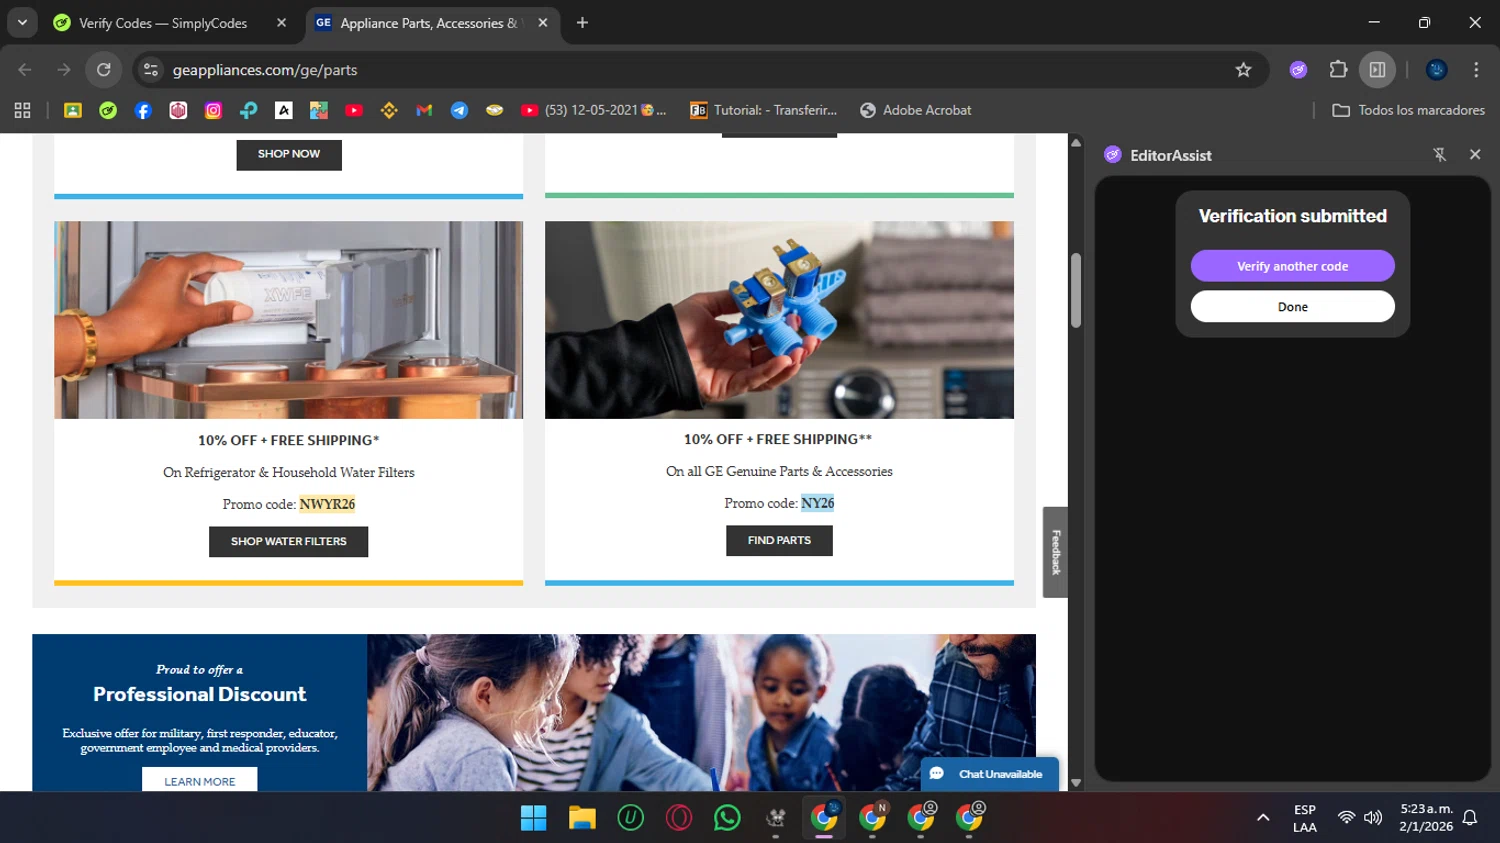Bookmark this page with the star icon

[x=1243, y=70]
